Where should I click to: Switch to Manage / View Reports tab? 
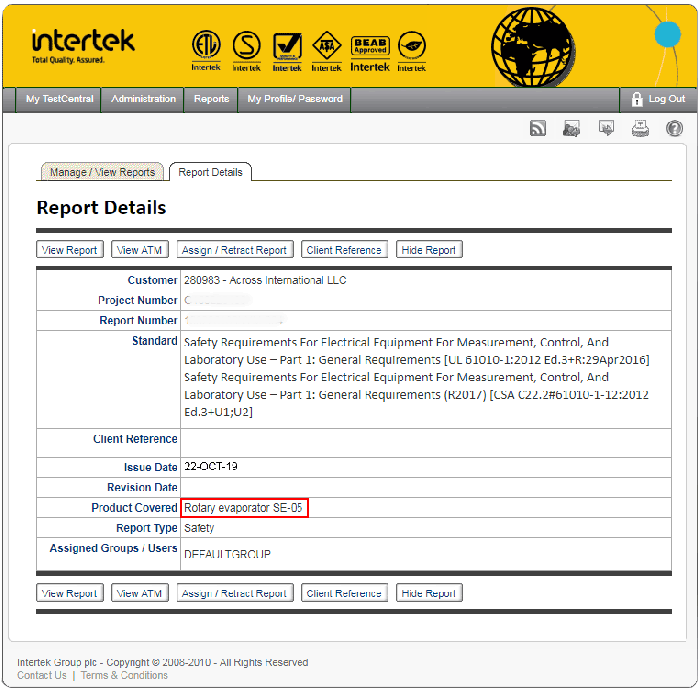(x=102, y=172)
